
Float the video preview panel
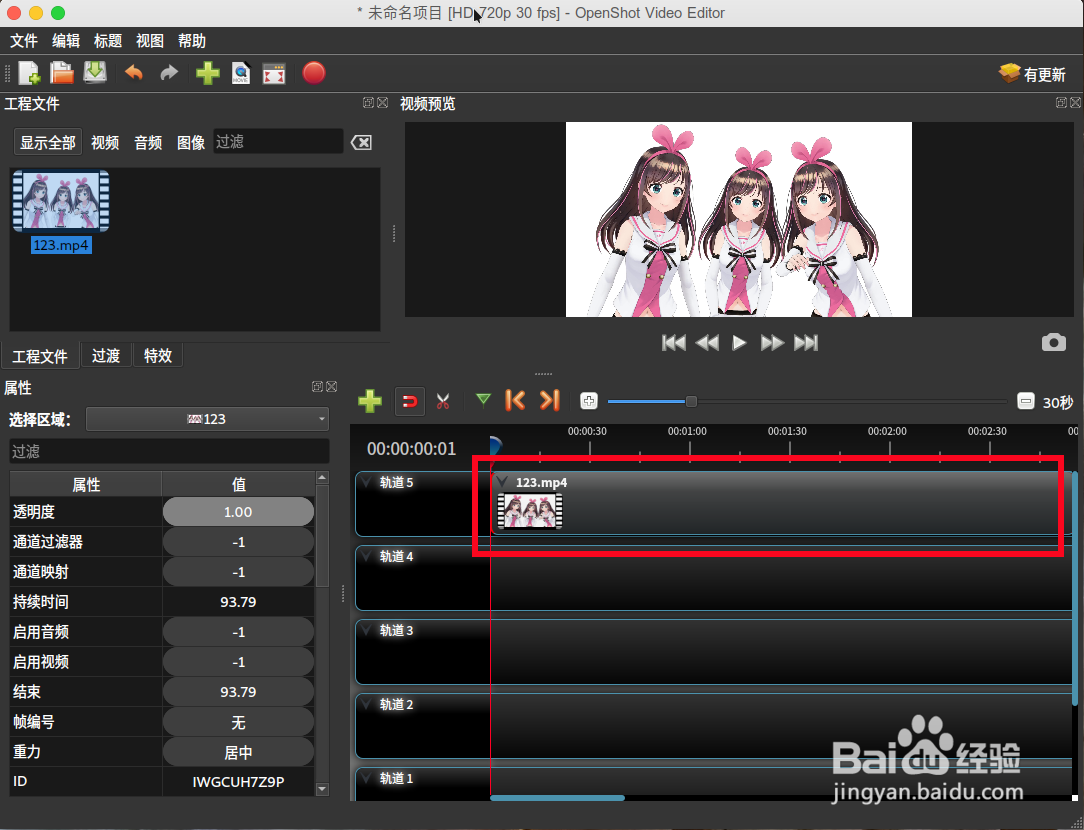click(1061, 102)
